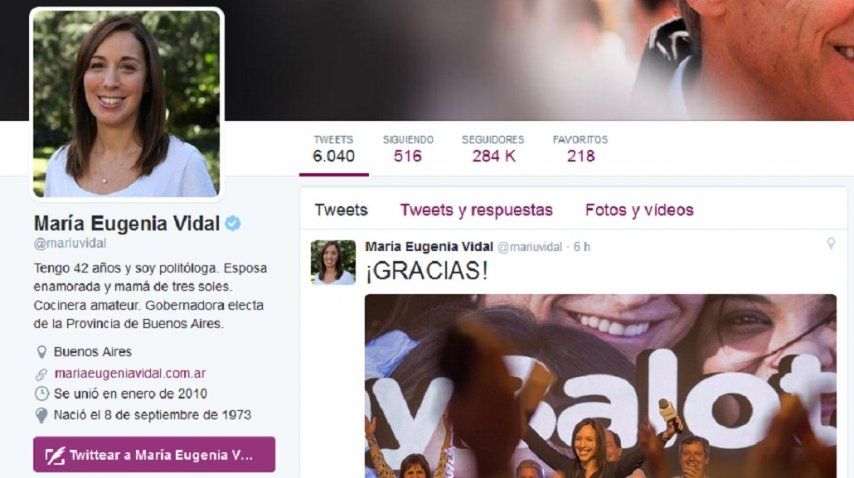
Task: Click Twittear a María Eugenia V... button
Action: click(x=154, y=454)
